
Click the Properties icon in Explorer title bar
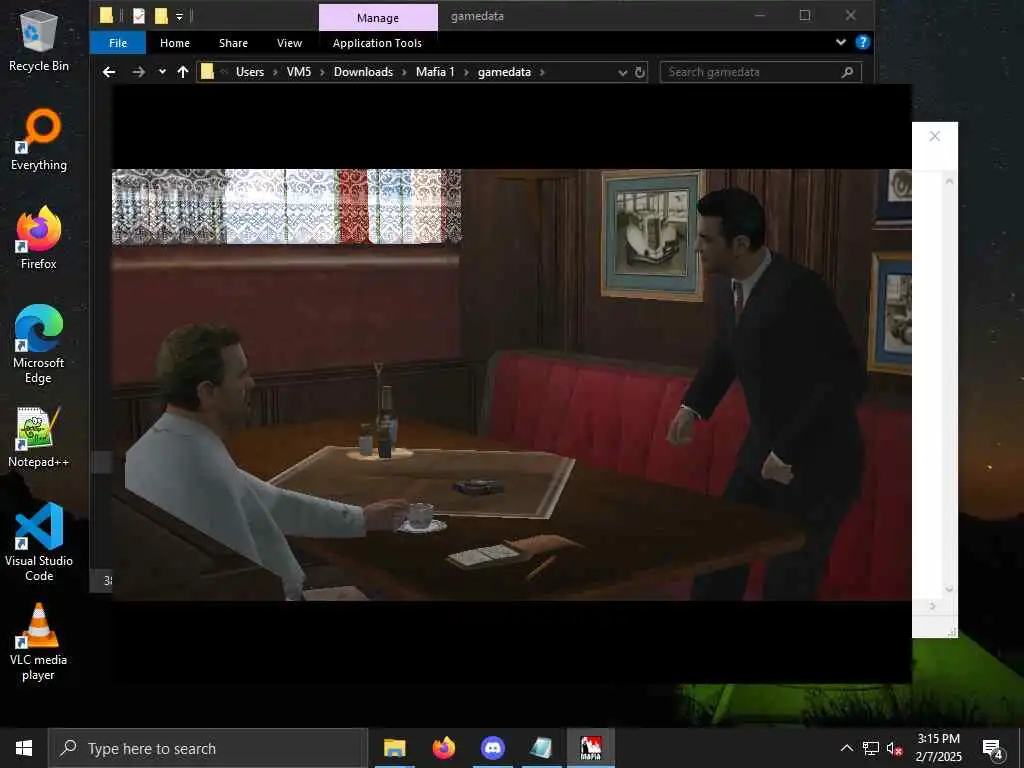(138, 16)
